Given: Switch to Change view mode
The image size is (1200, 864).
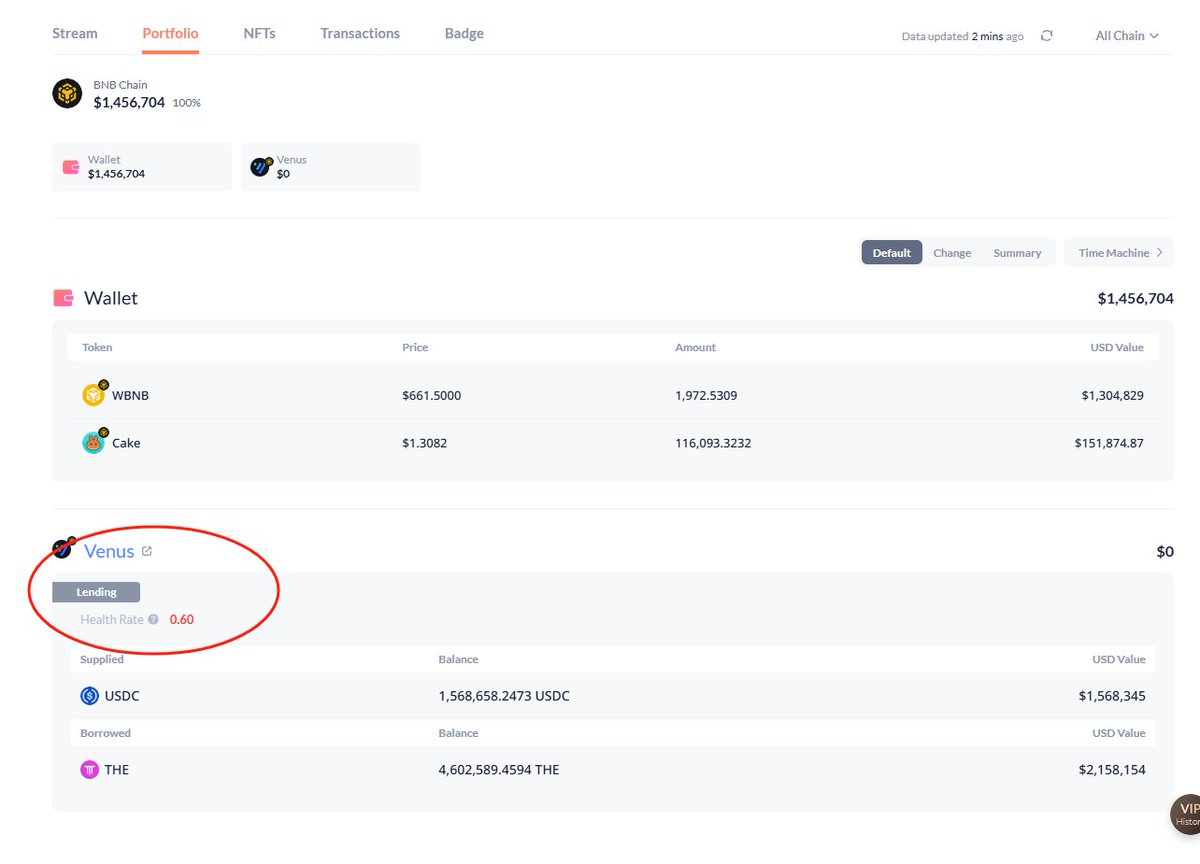Looking at the screenshot, I should point(952,253).
